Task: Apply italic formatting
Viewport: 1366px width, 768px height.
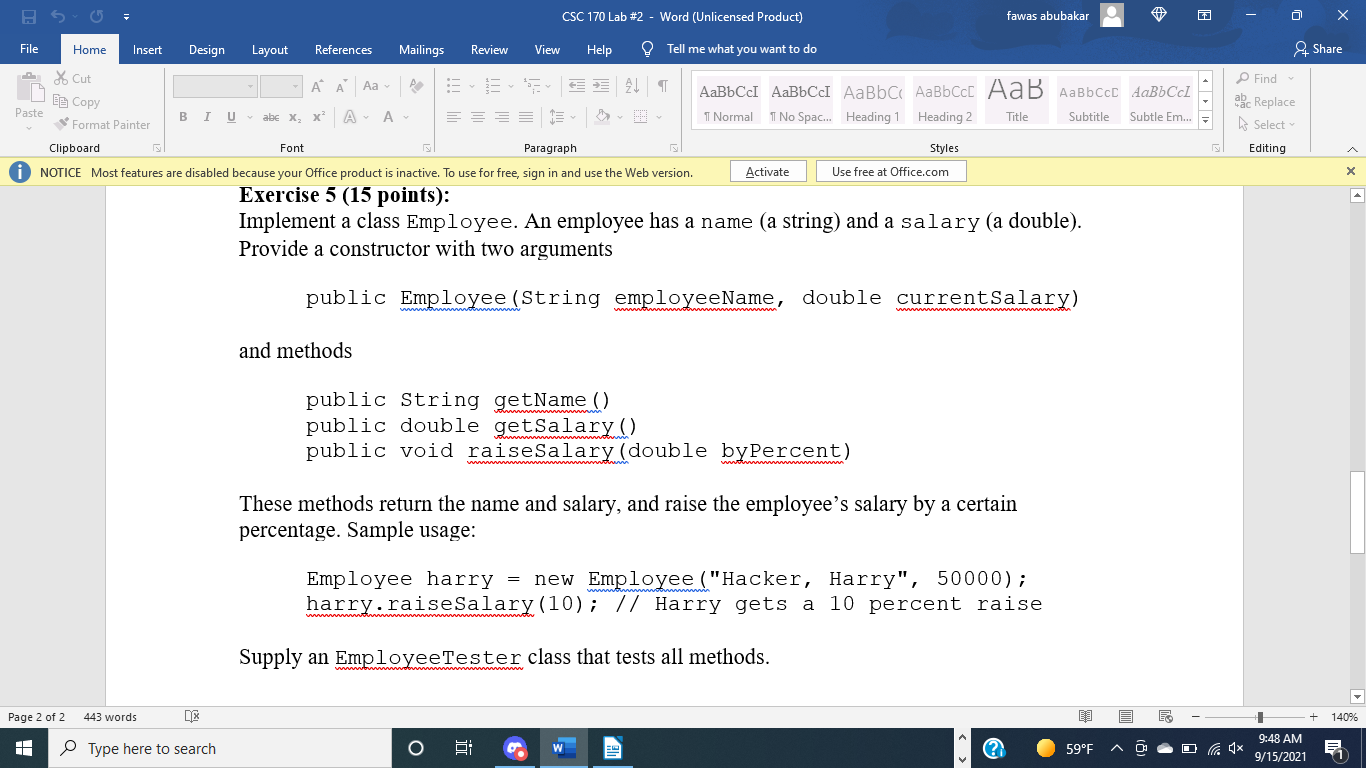Action: [205, 117]
